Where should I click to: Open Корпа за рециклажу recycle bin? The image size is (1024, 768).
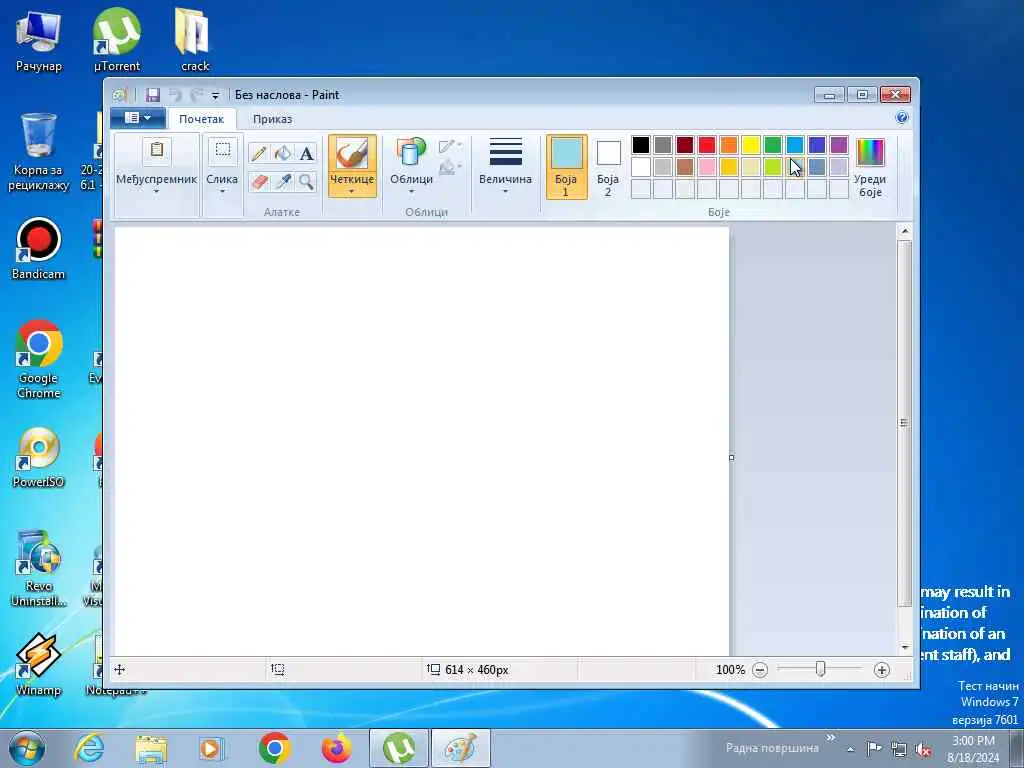(39, 152)
